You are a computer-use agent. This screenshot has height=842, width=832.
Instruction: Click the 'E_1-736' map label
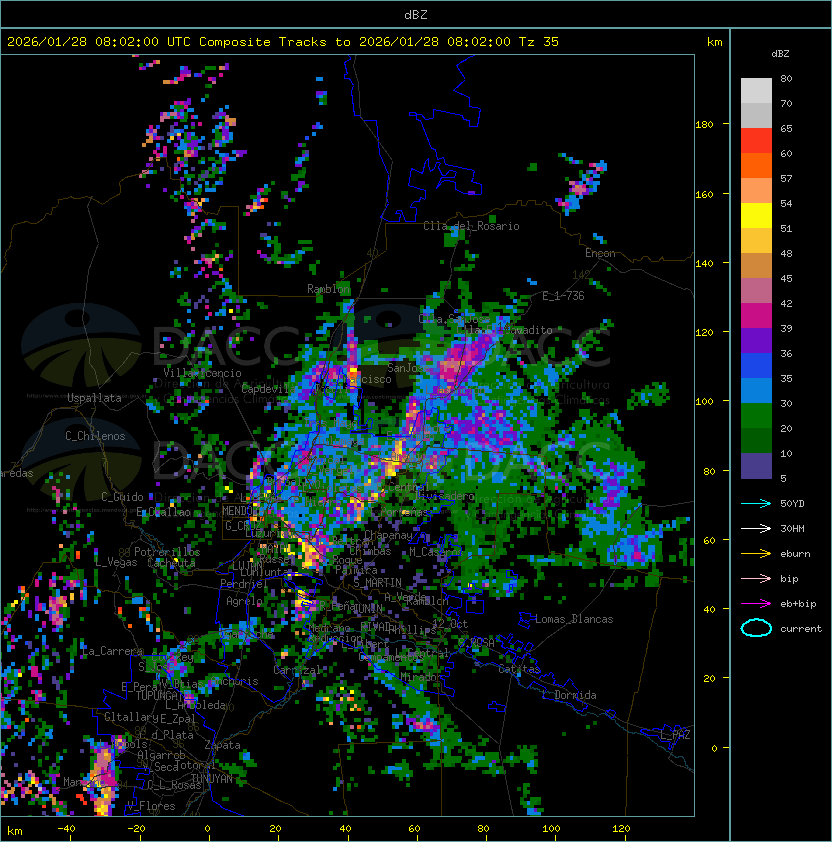pos(563,296)
